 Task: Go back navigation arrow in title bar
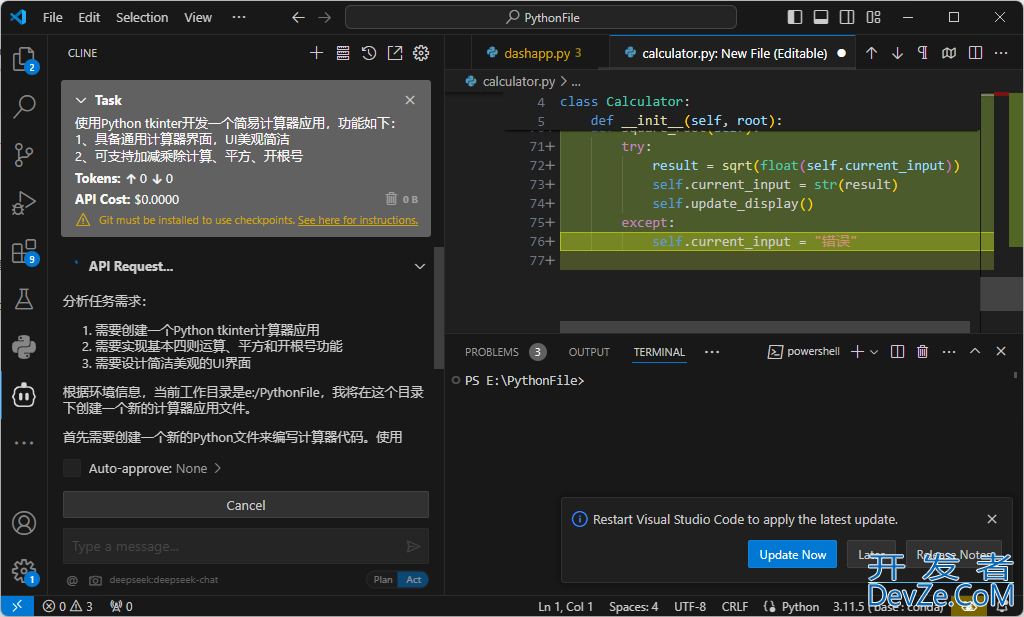pos(298,18)
